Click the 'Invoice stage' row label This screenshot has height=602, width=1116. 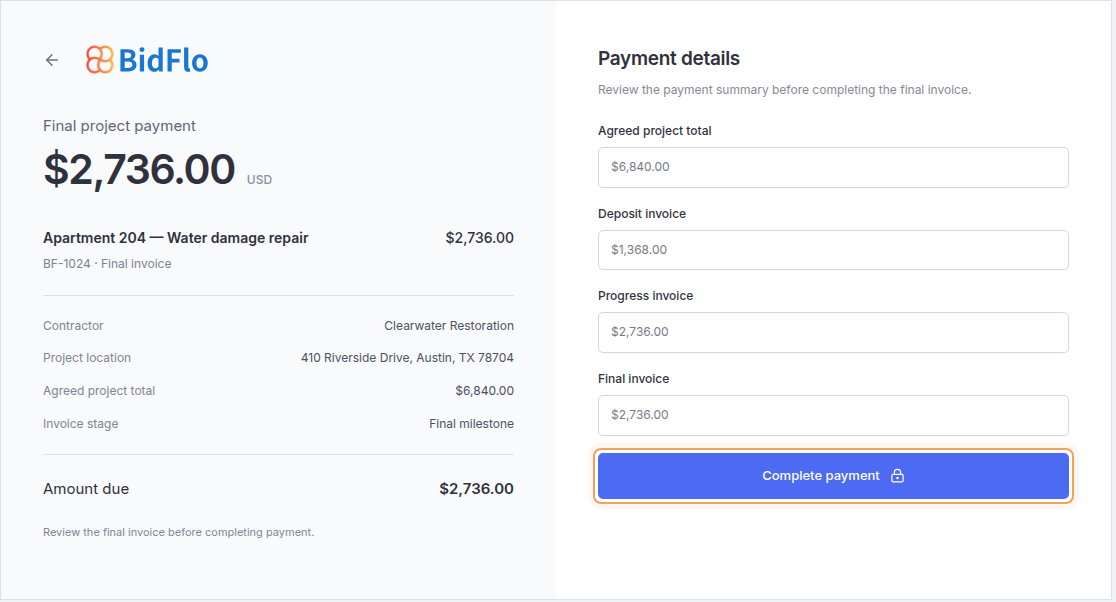[x=80, y=423]
